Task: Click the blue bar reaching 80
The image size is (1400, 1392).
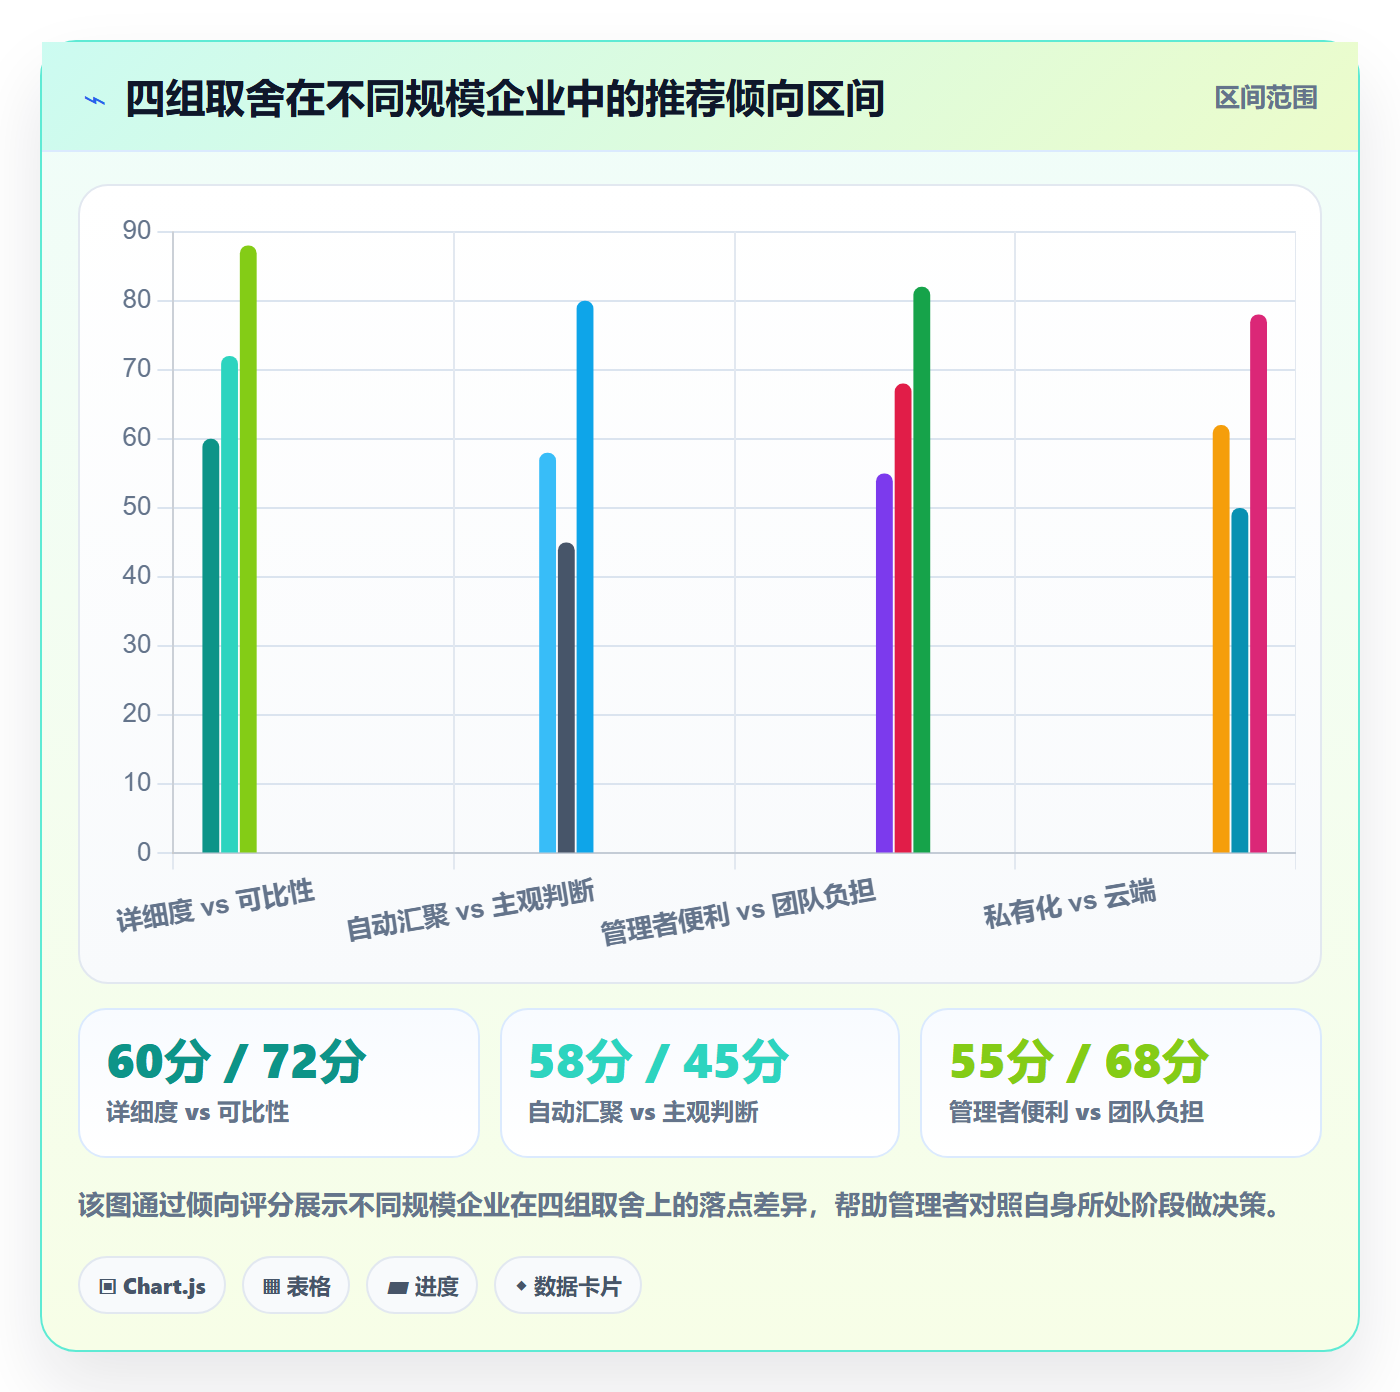Action: pos(585,577)
